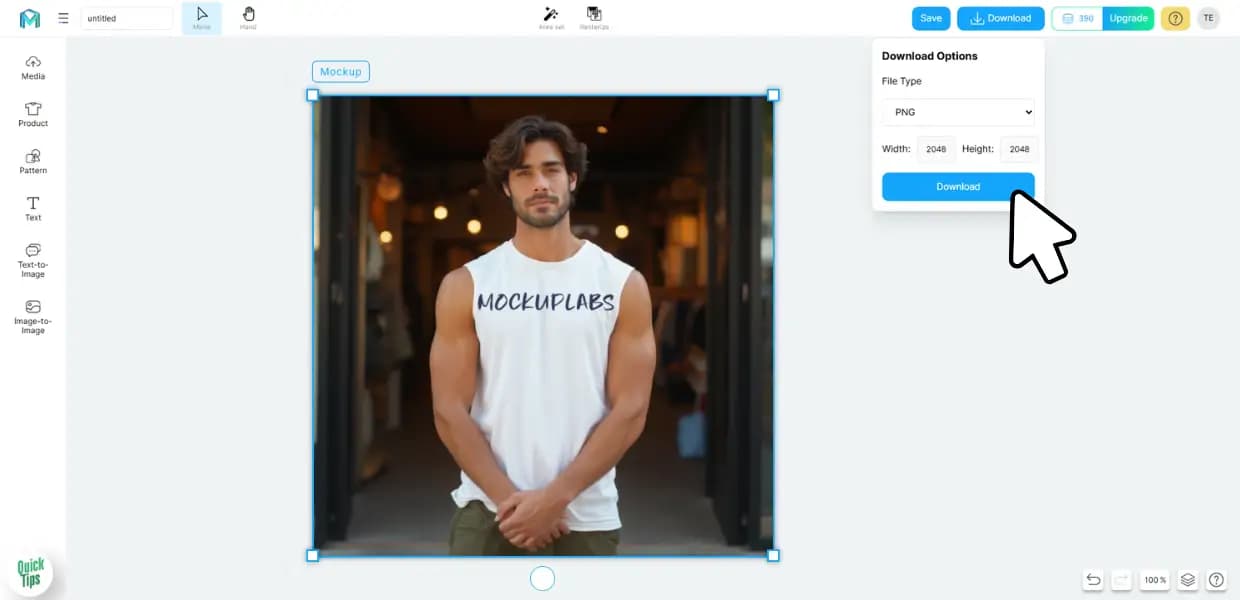Open the TE user account menu
The height and width of the screenshot is (600, 1240).
(x=1208, y=18)
